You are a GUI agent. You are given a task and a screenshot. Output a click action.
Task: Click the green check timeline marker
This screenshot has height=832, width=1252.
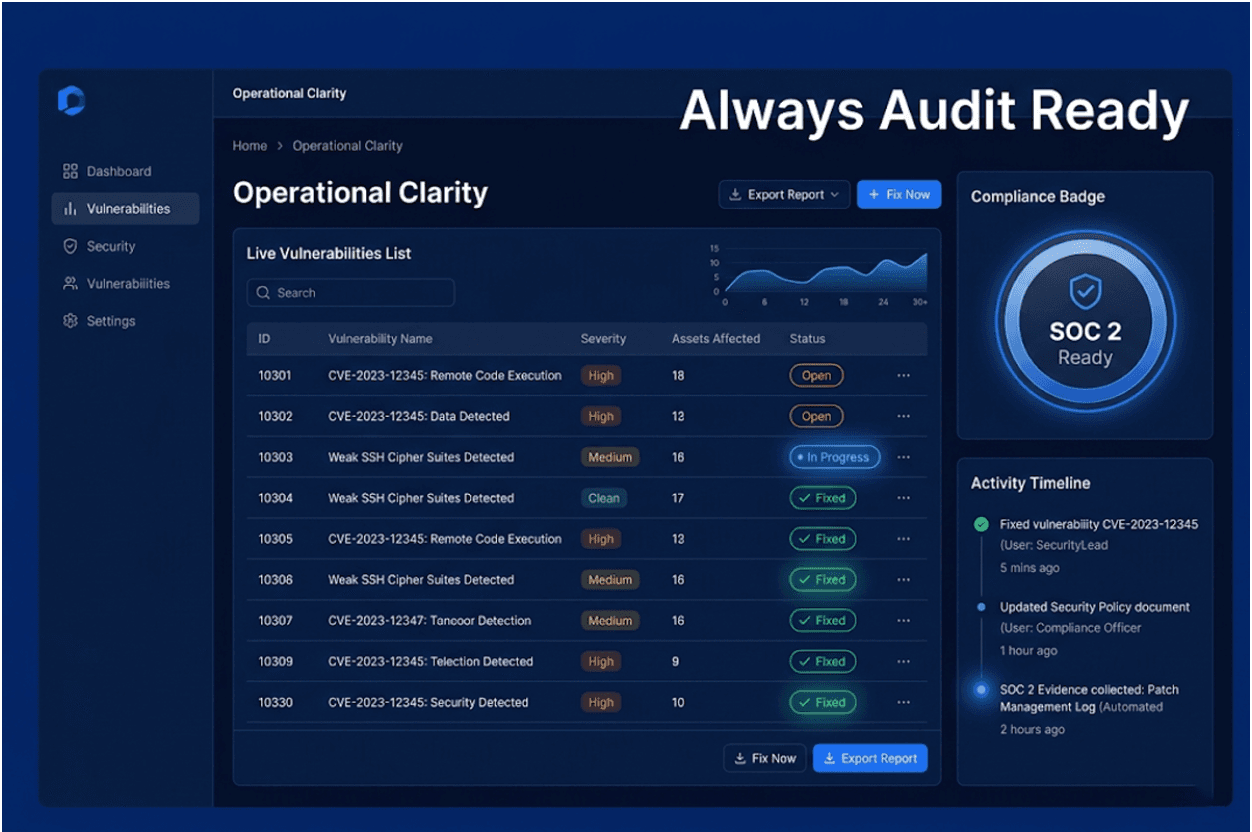pyautogui.click(x=981, y=524)
